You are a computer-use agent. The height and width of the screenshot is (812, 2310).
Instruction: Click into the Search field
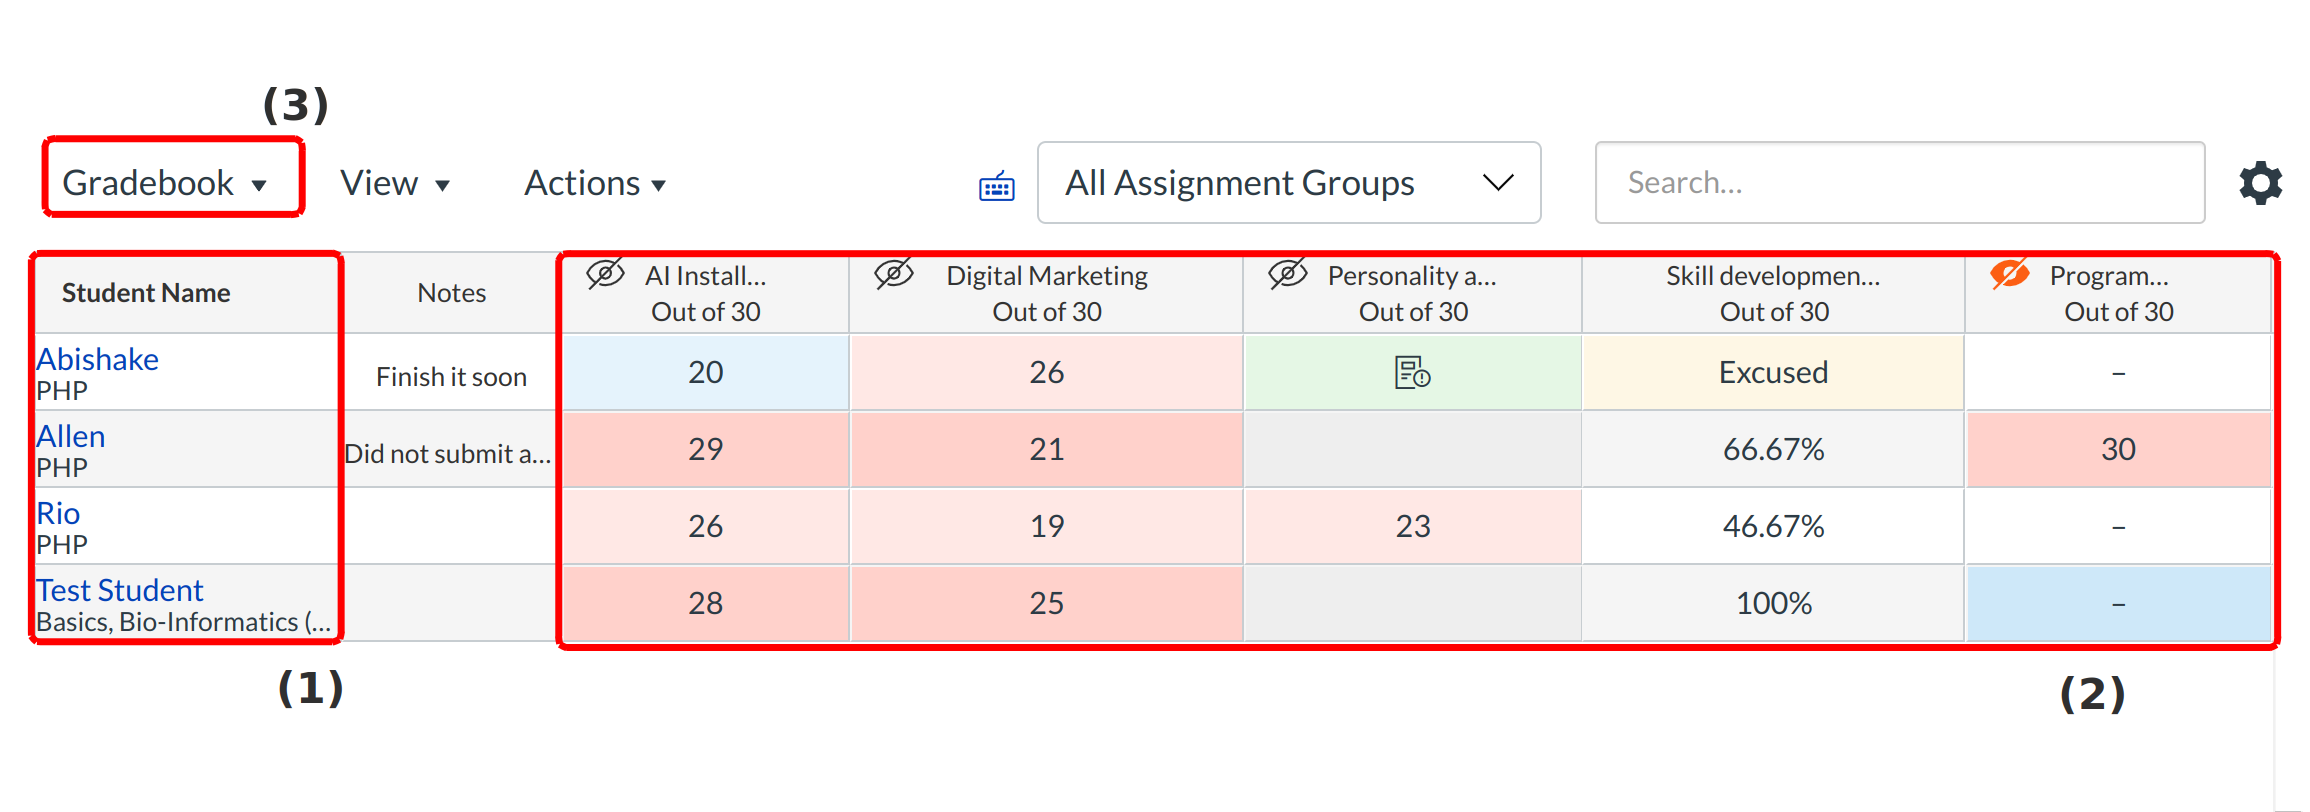[x=1898, y=183]
